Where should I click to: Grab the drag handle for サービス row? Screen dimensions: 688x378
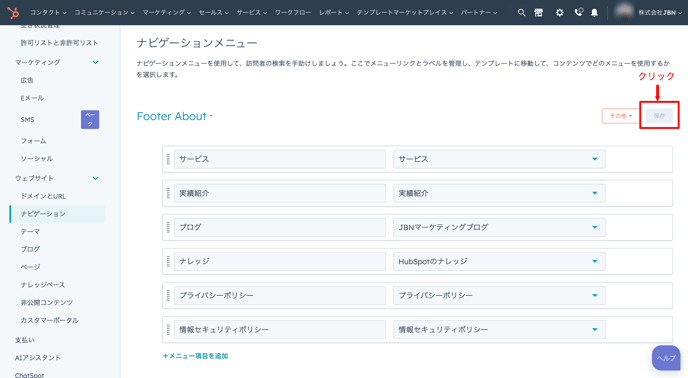168,159
